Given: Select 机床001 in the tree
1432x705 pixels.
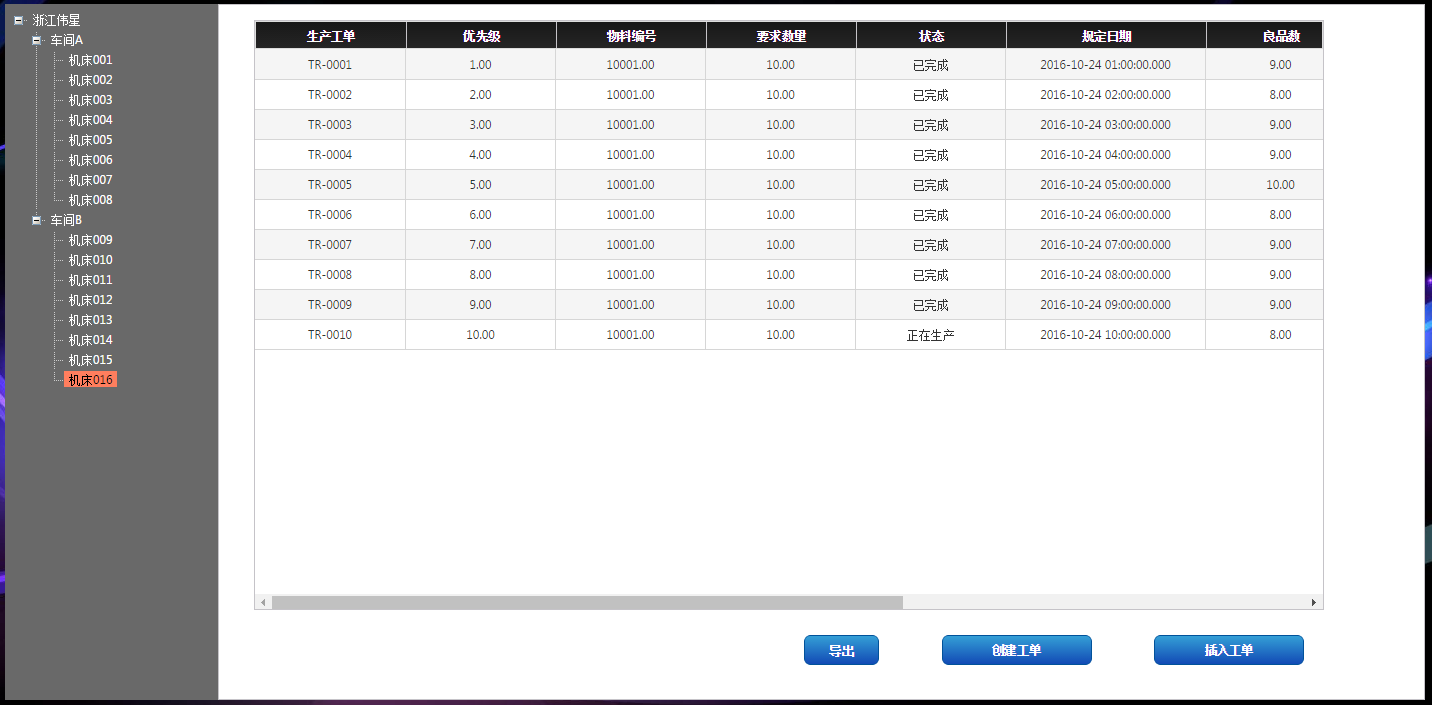Looking at the screenshot, I should click(x=90, y=60).
